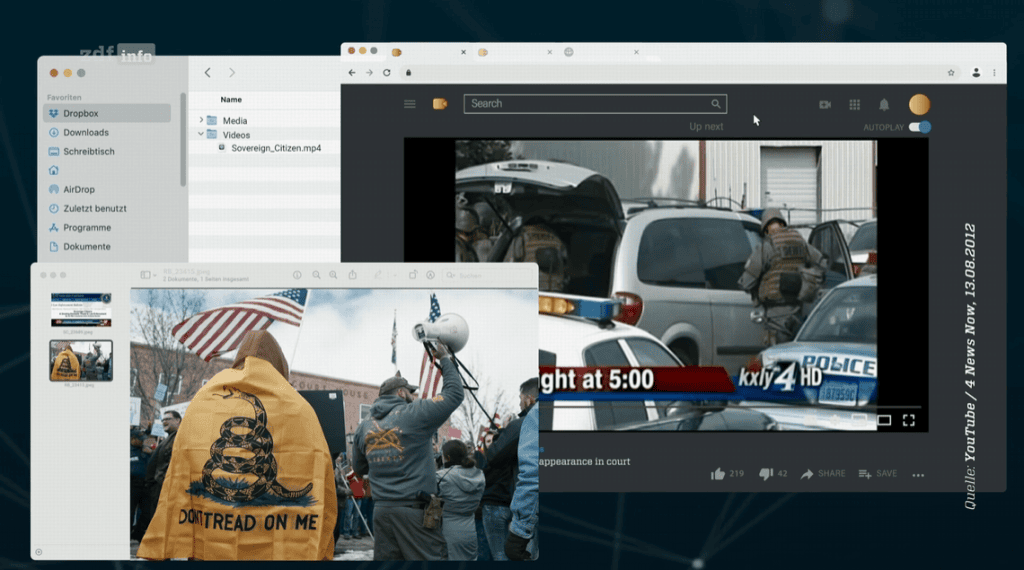
Task: Click the thumbs-up like icon
Action: click(x=717, y=474)
